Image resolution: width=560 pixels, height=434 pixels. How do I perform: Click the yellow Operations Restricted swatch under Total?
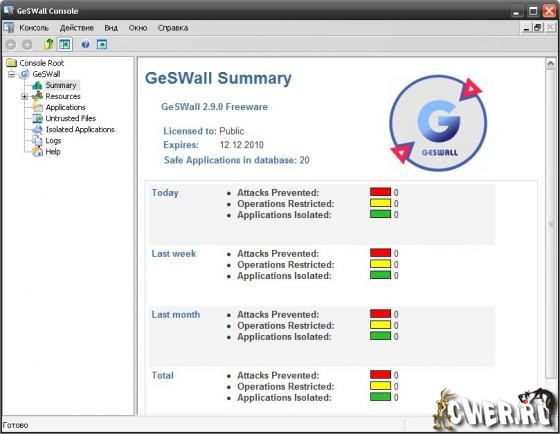point(380,385)
